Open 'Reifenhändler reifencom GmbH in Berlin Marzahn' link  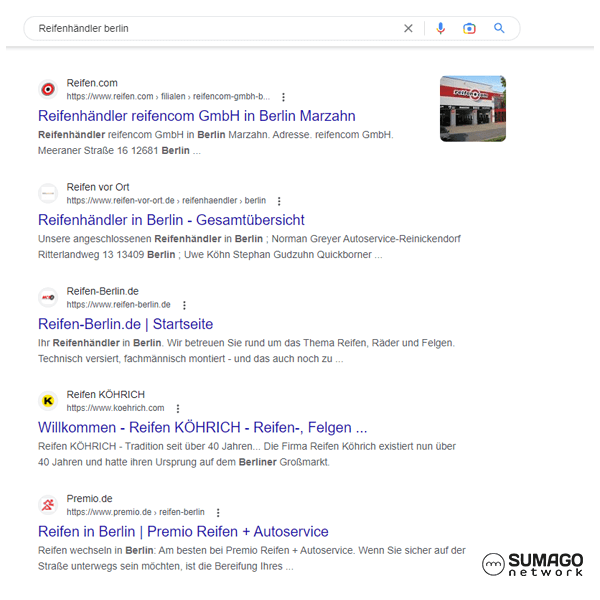coord(197,116)
